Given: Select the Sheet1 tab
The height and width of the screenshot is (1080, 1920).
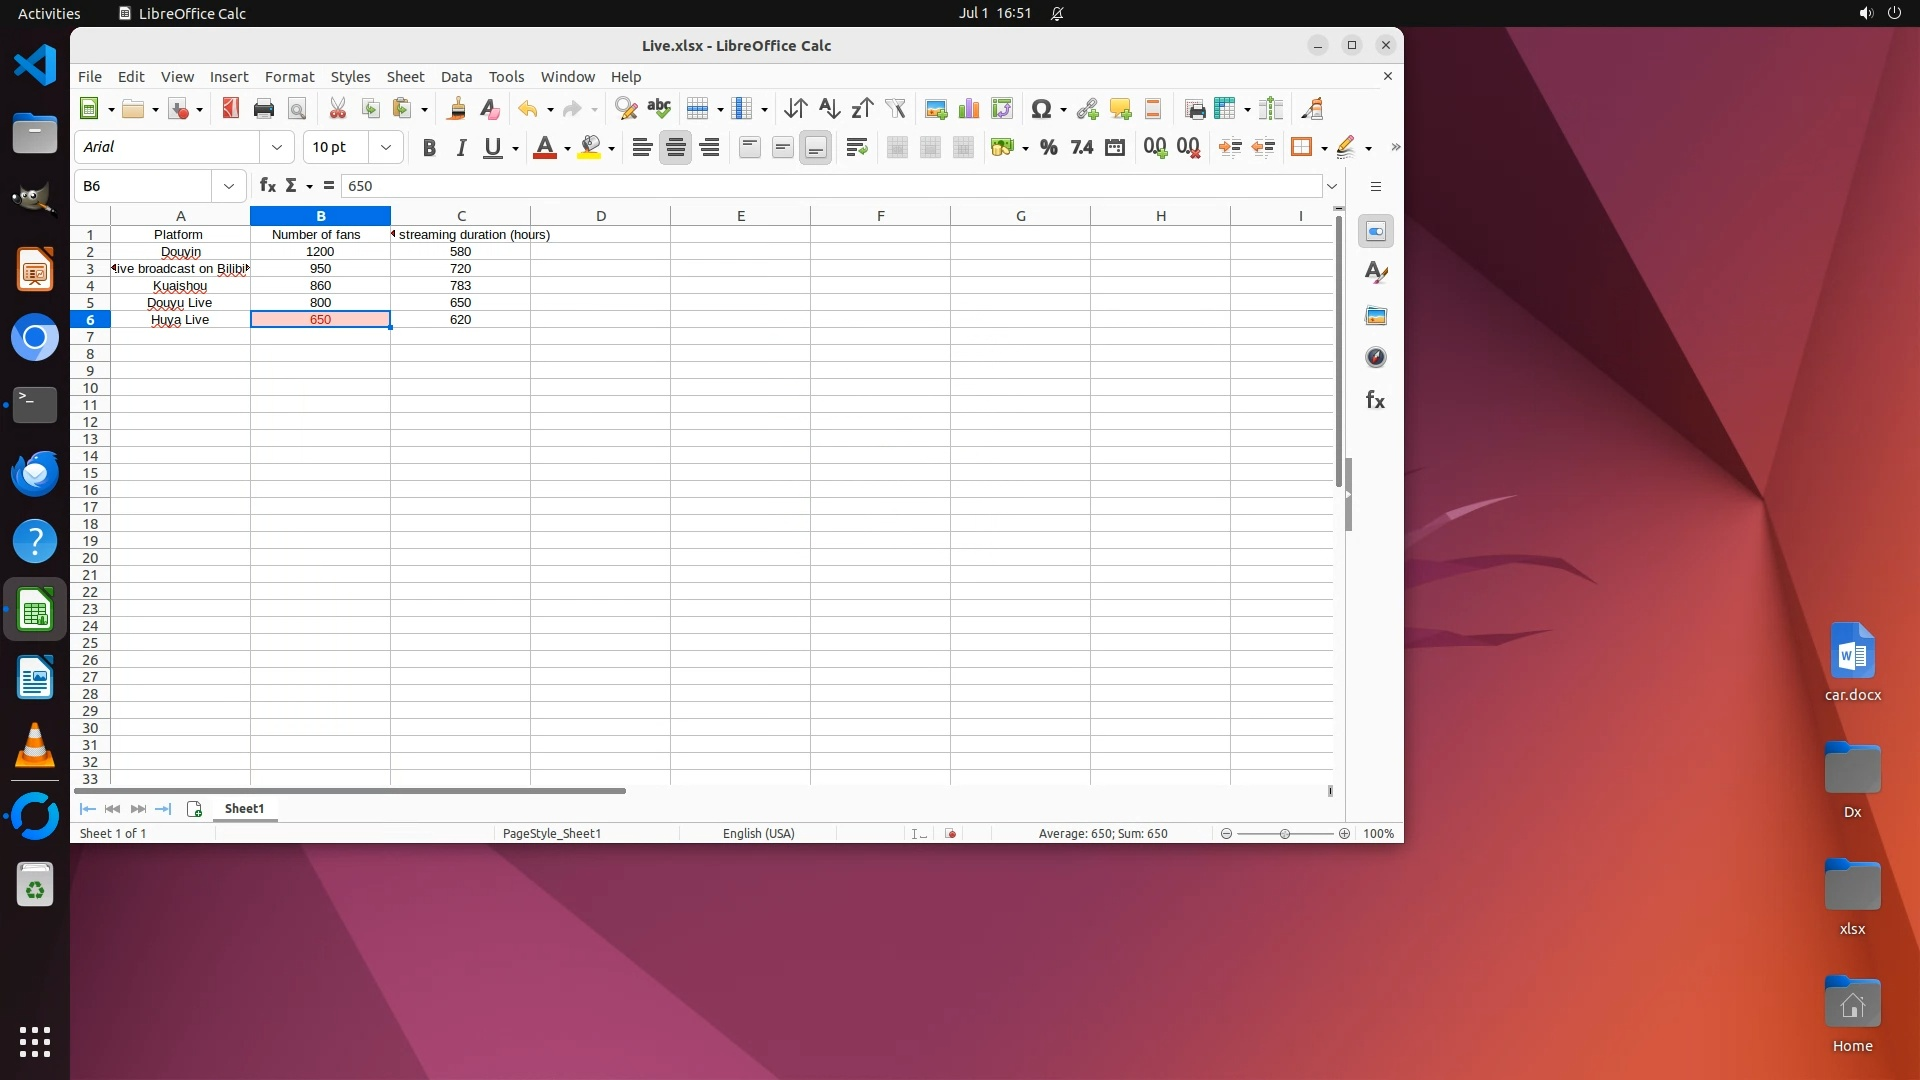Looking at the screenshot, I should (x=244, y=809).
